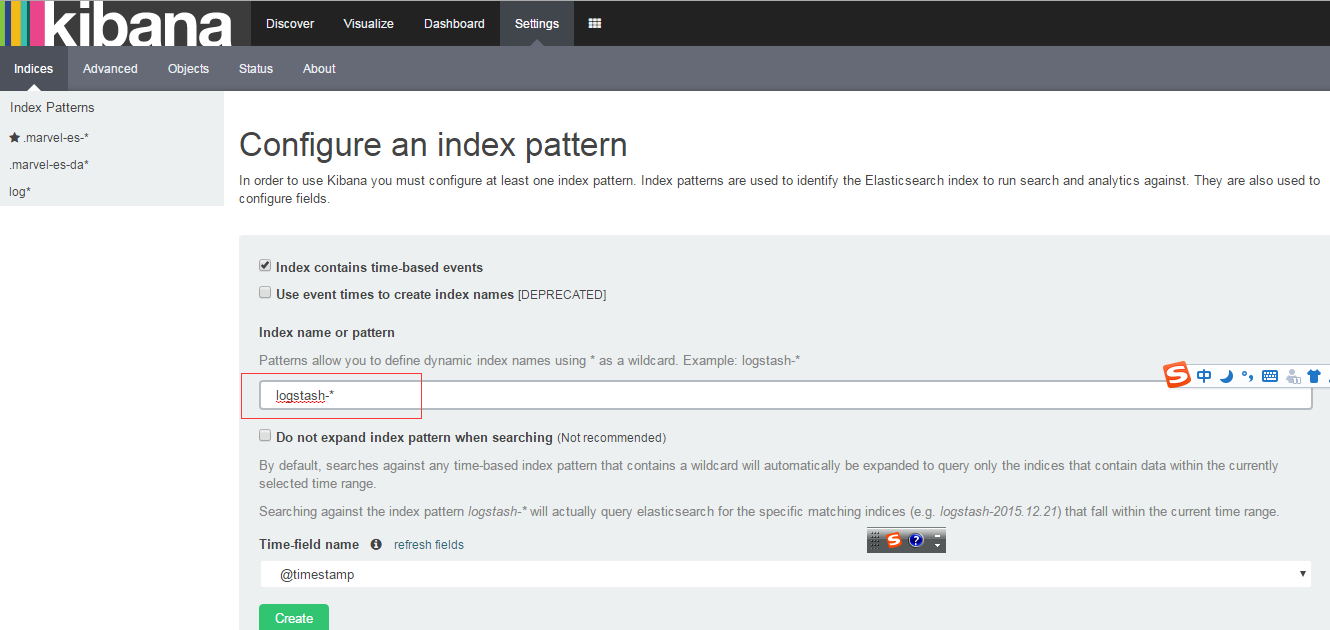1330x630 pixels.
Task: Uncheck Index contains time-based events
Action: click(265, 266)
